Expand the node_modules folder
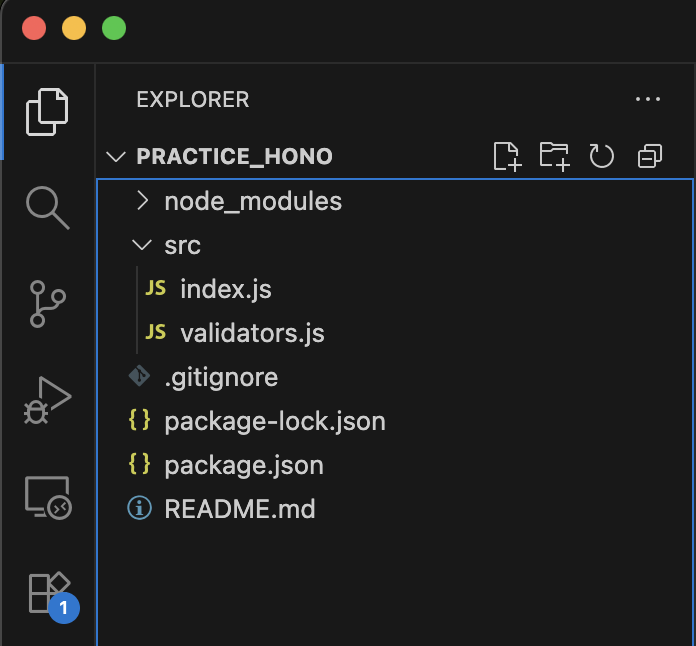This screenshot has height=646, width=696. click(x=252, y=201)
